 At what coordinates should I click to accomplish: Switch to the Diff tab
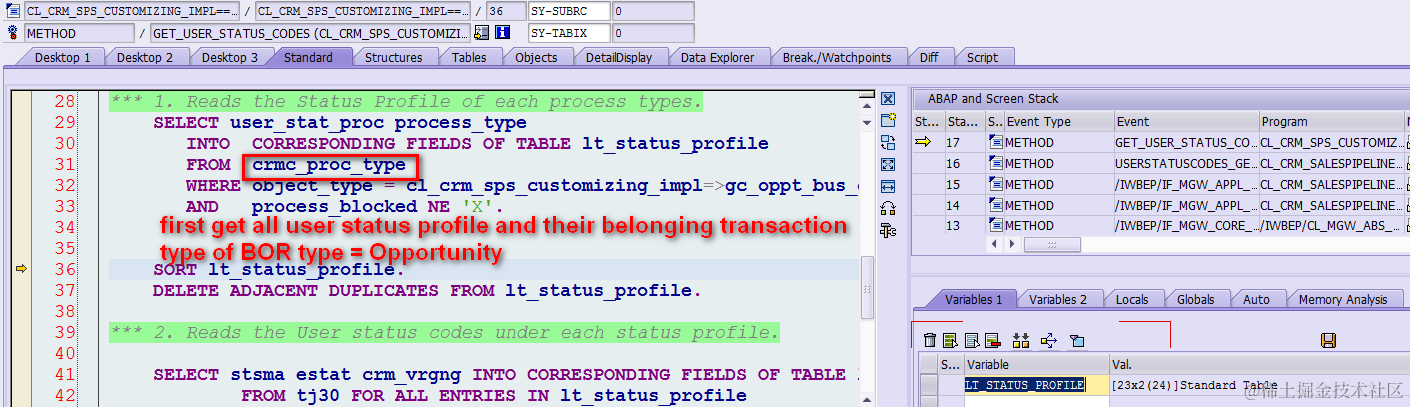tap(929, 58)
